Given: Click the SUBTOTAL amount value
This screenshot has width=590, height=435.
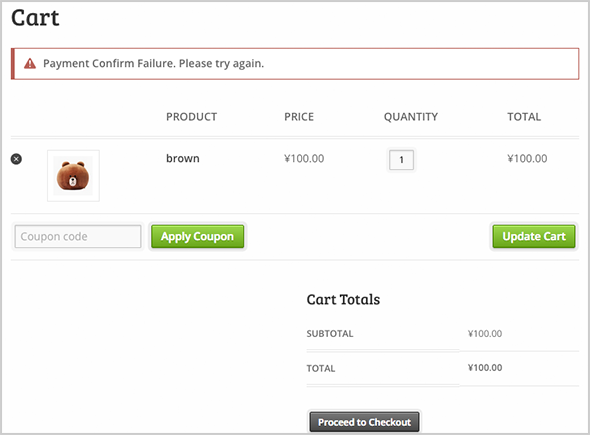Looking at the screenshot, I should 485,333.
